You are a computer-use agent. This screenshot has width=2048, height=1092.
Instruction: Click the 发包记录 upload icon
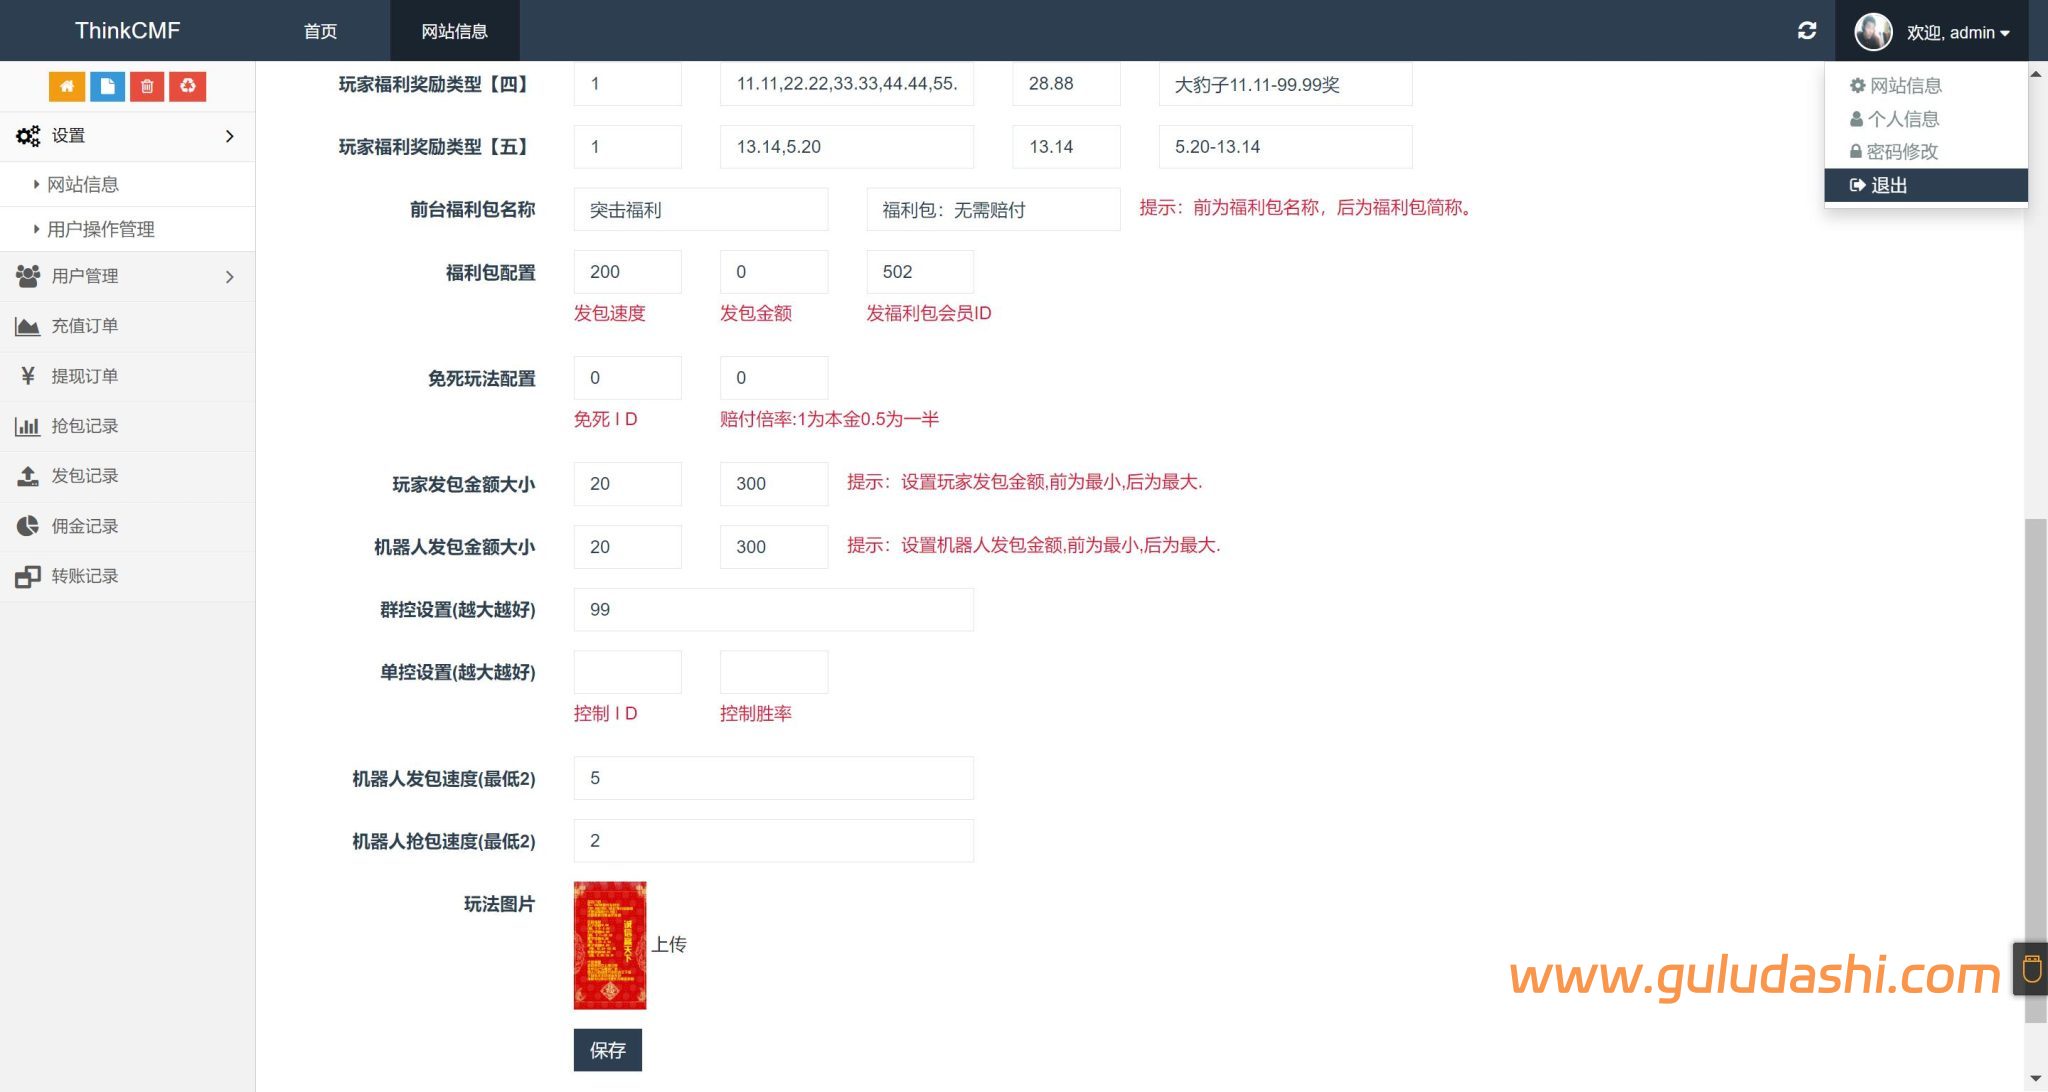27,476
